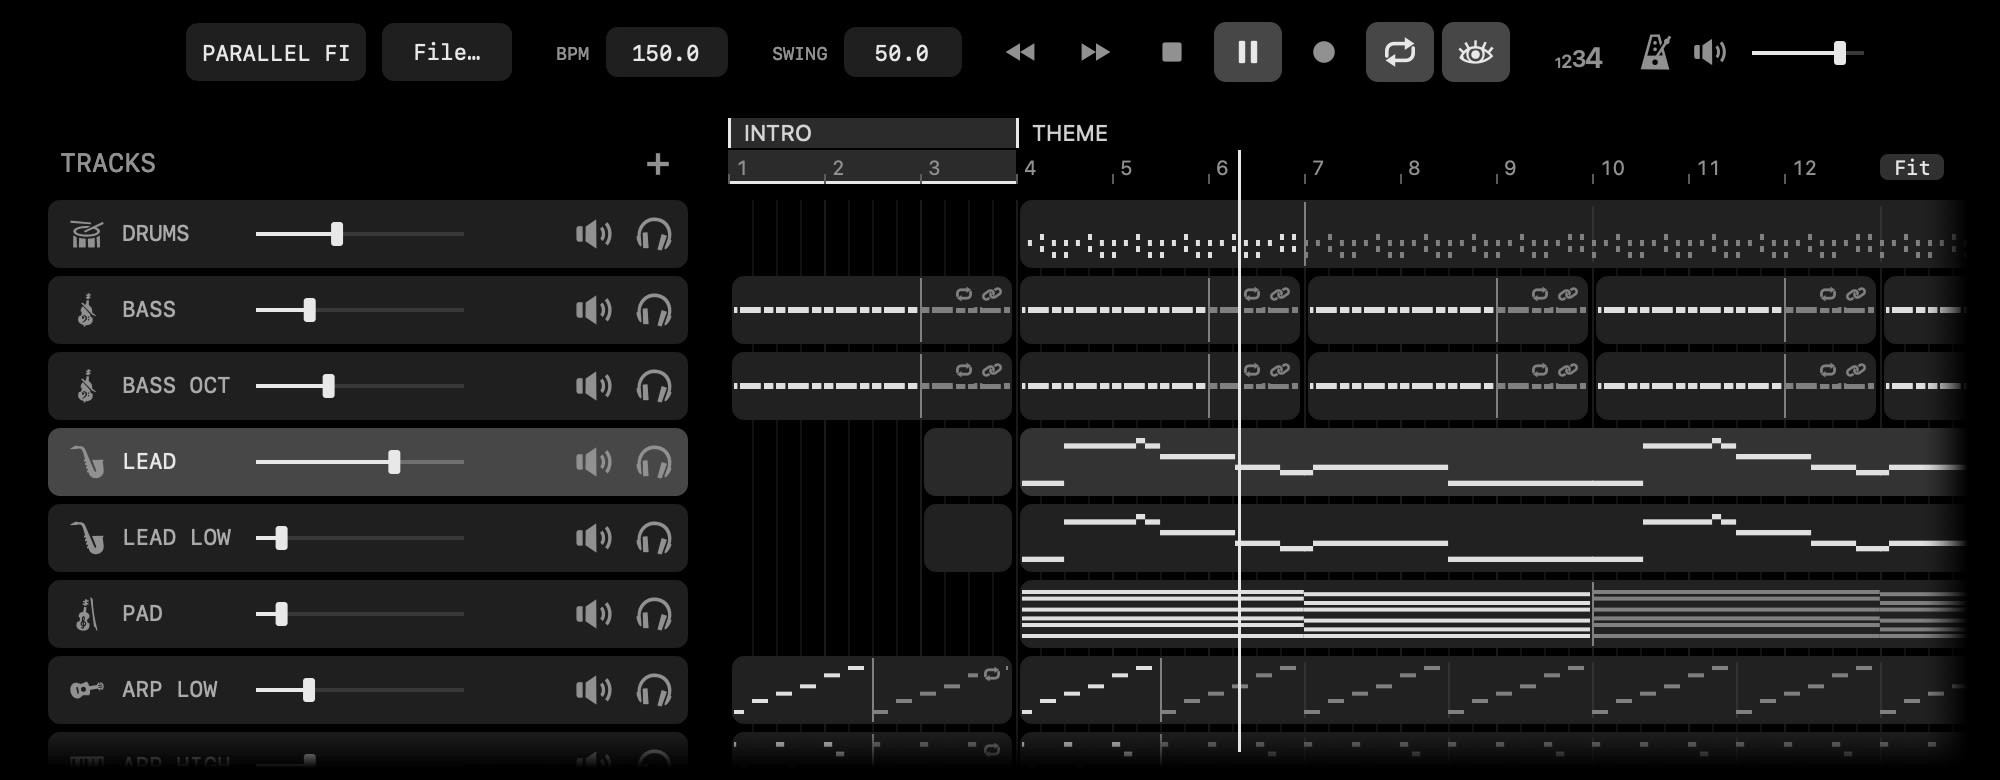Click the DRUMS drum kit icon
The width and height of the screenshot is (2000, 780).
87,234
